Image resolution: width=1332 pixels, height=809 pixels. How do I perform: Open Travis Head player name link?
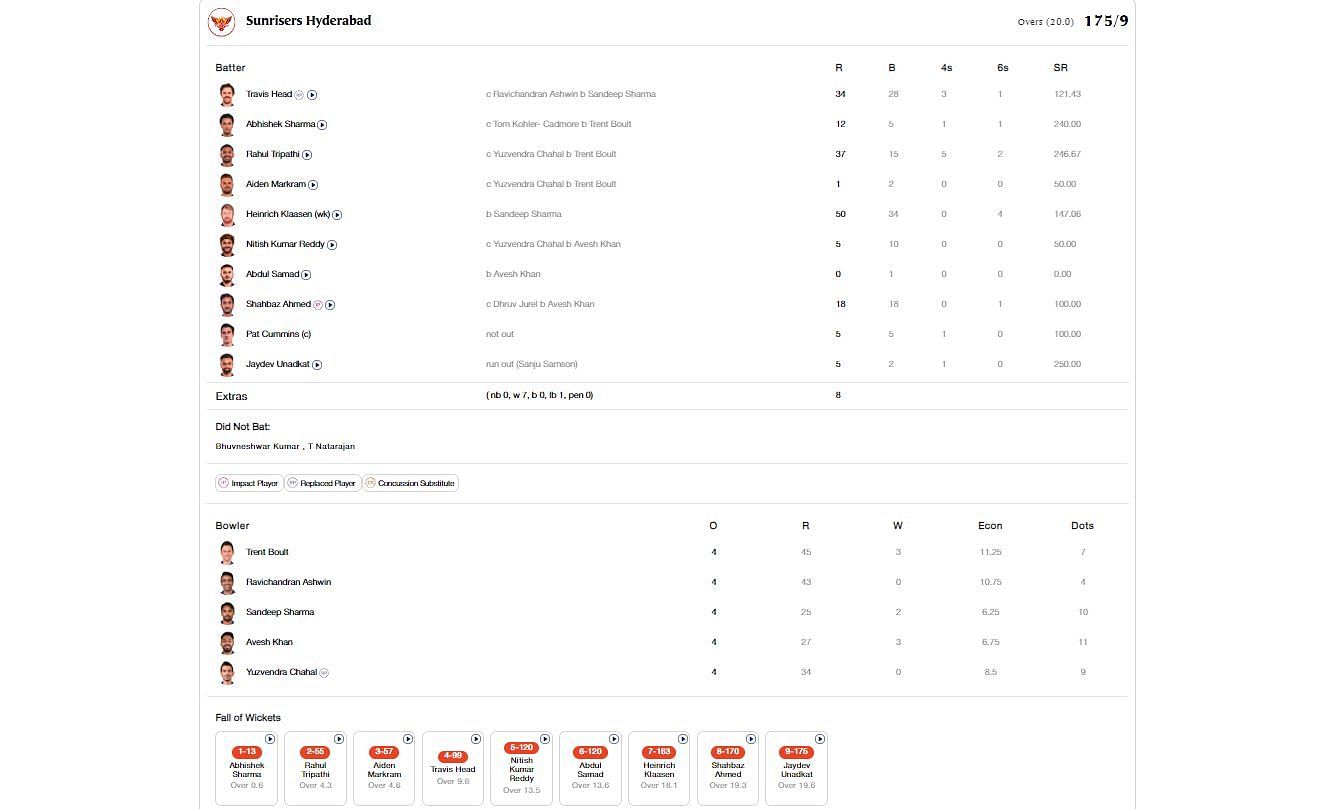pos(269,94)
